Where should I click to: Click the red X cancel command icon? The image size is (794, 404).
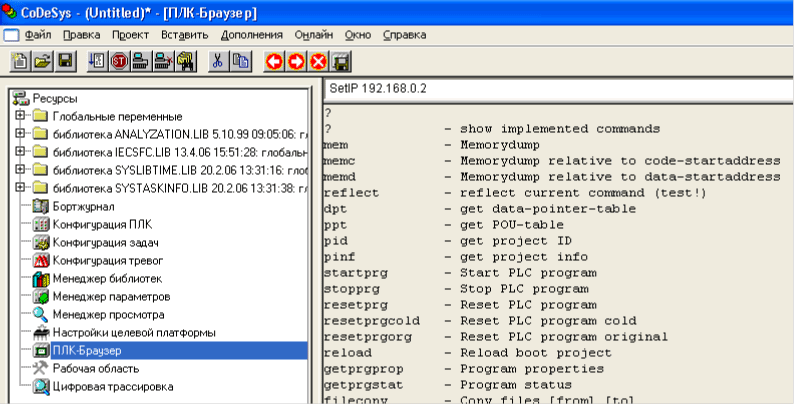point(319,62)
